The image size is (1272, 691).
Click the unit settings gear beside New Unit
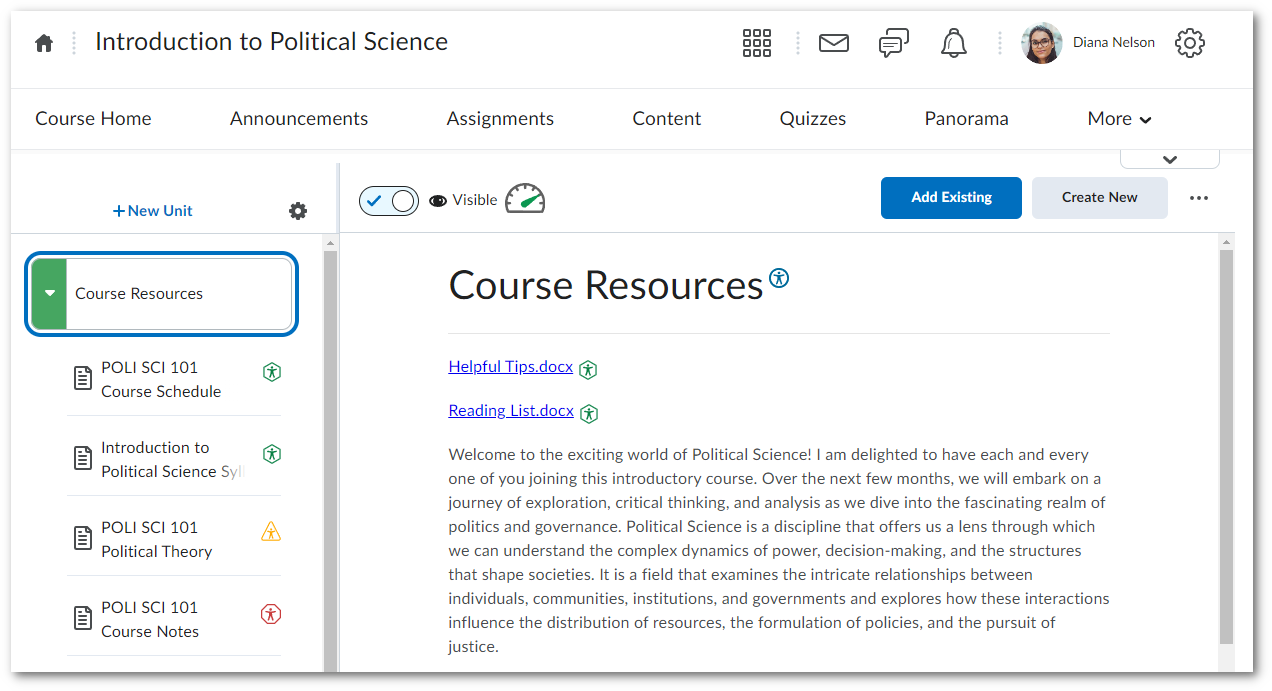pyautogui.click(x=298, y=211)
